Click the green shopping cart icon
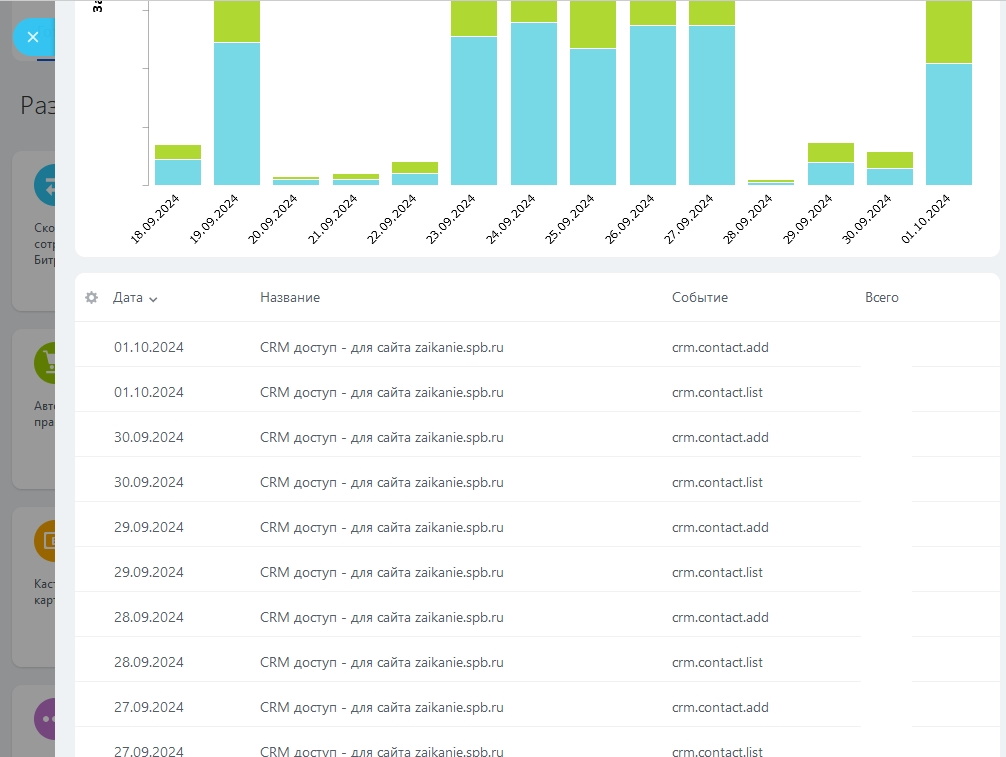 tap(45, 363)
